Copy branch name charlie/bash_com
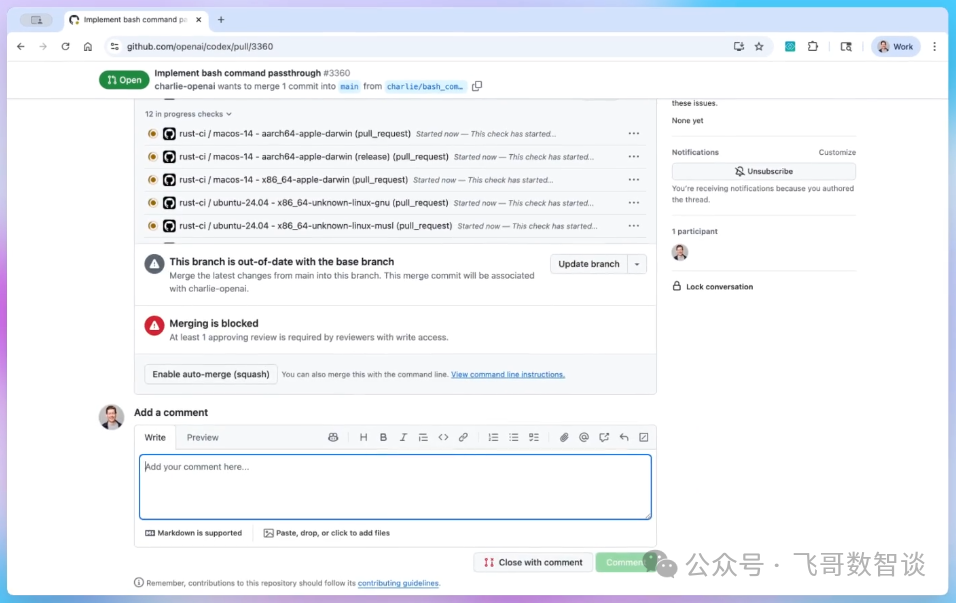Screen dimensions: 956x603 pyautogui.click(x=477, y=86)
